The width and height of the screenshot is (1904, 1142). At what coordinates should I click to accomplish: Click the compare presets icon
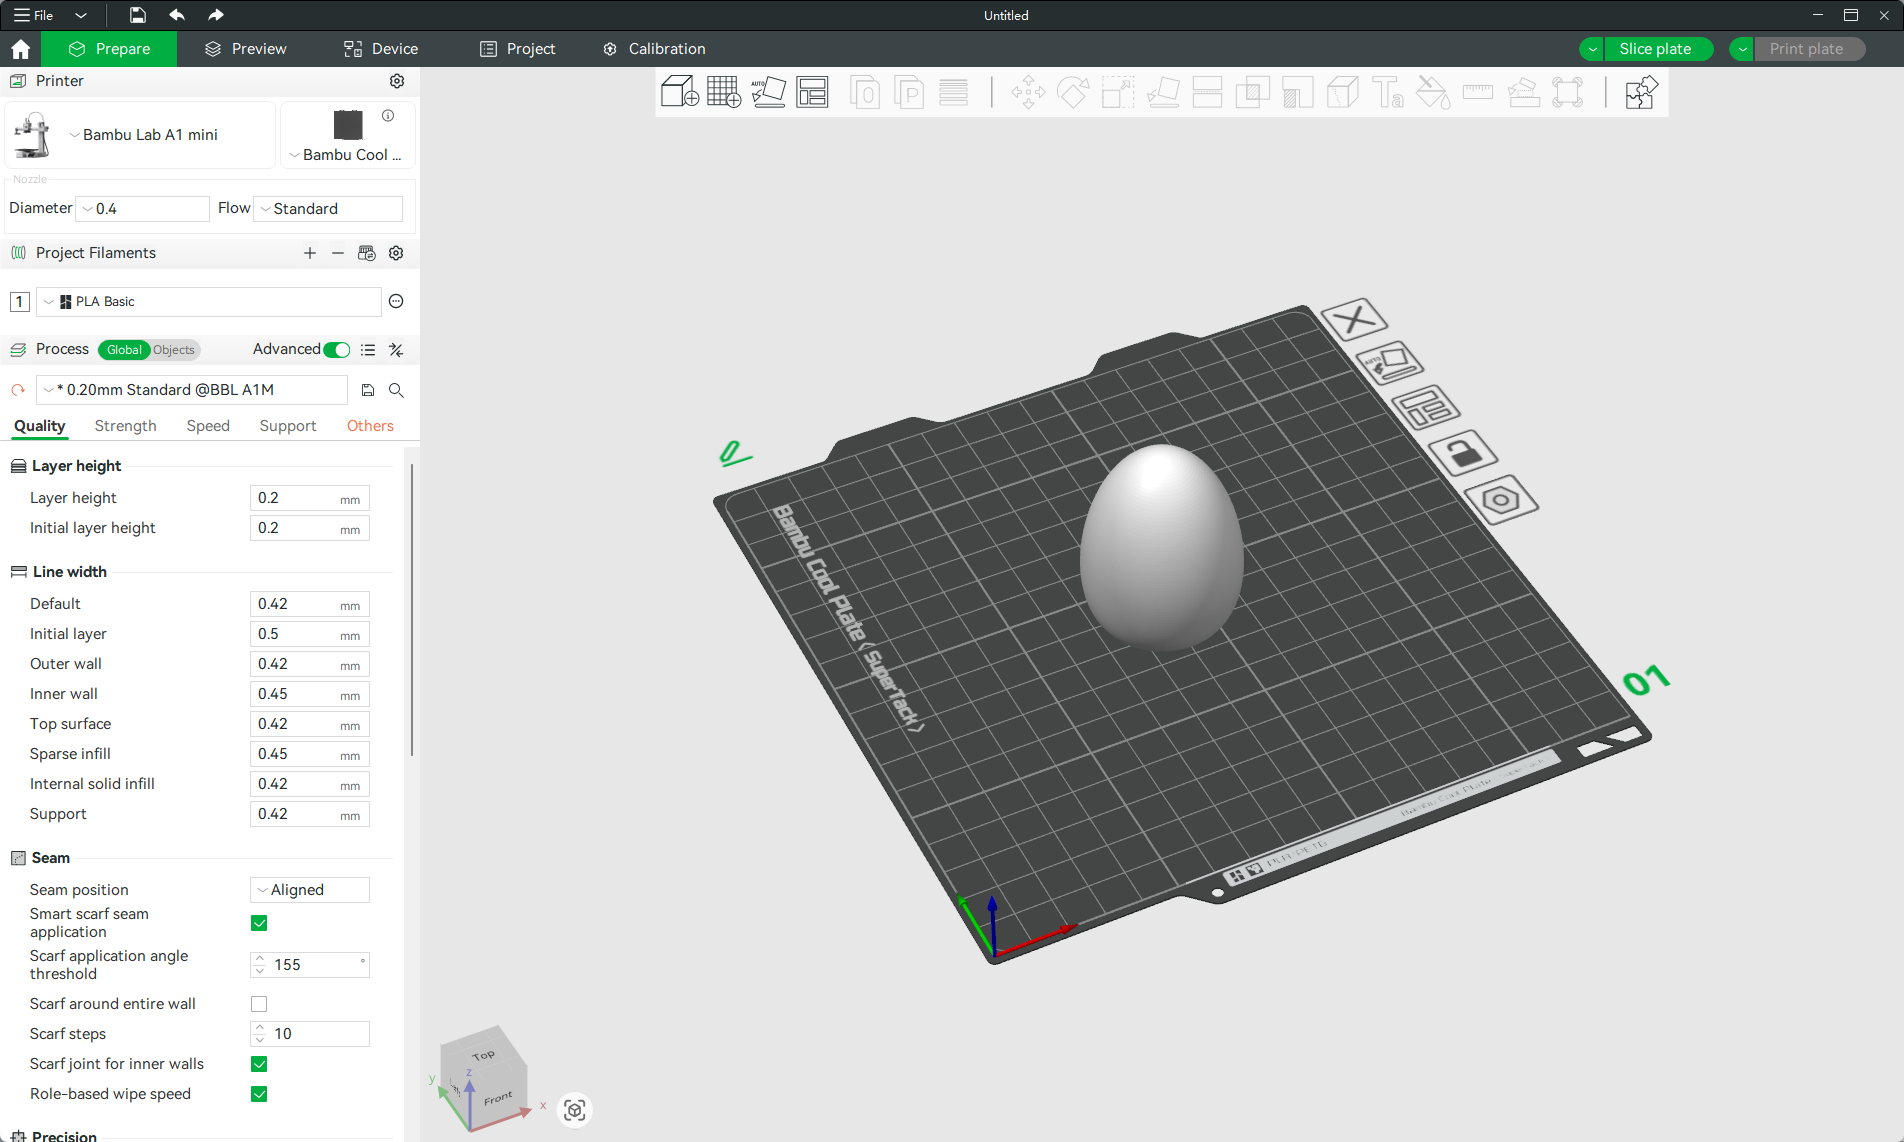[396, 350]
